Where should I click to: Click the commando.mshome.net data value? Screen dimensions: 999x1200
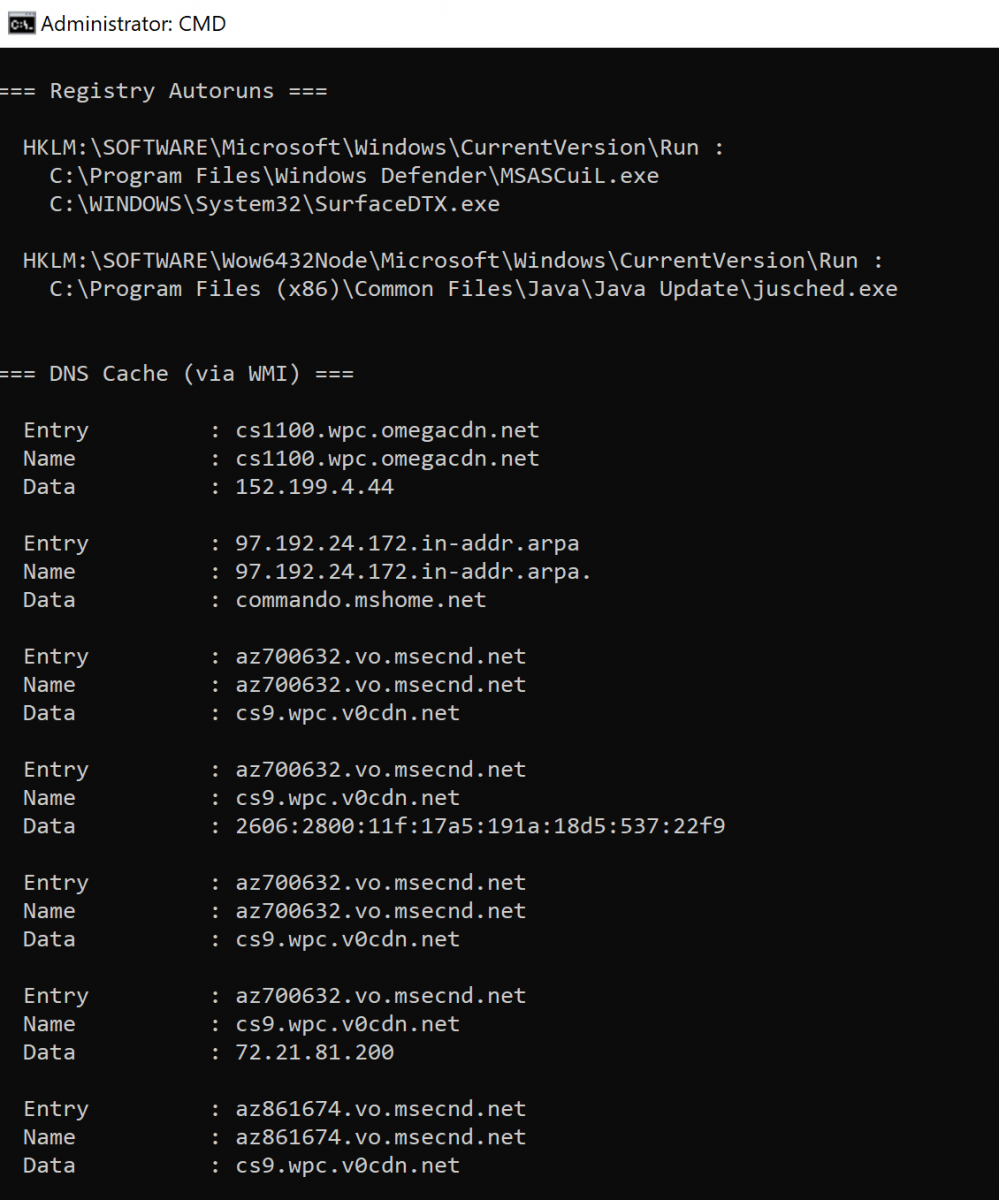[360, 600]
